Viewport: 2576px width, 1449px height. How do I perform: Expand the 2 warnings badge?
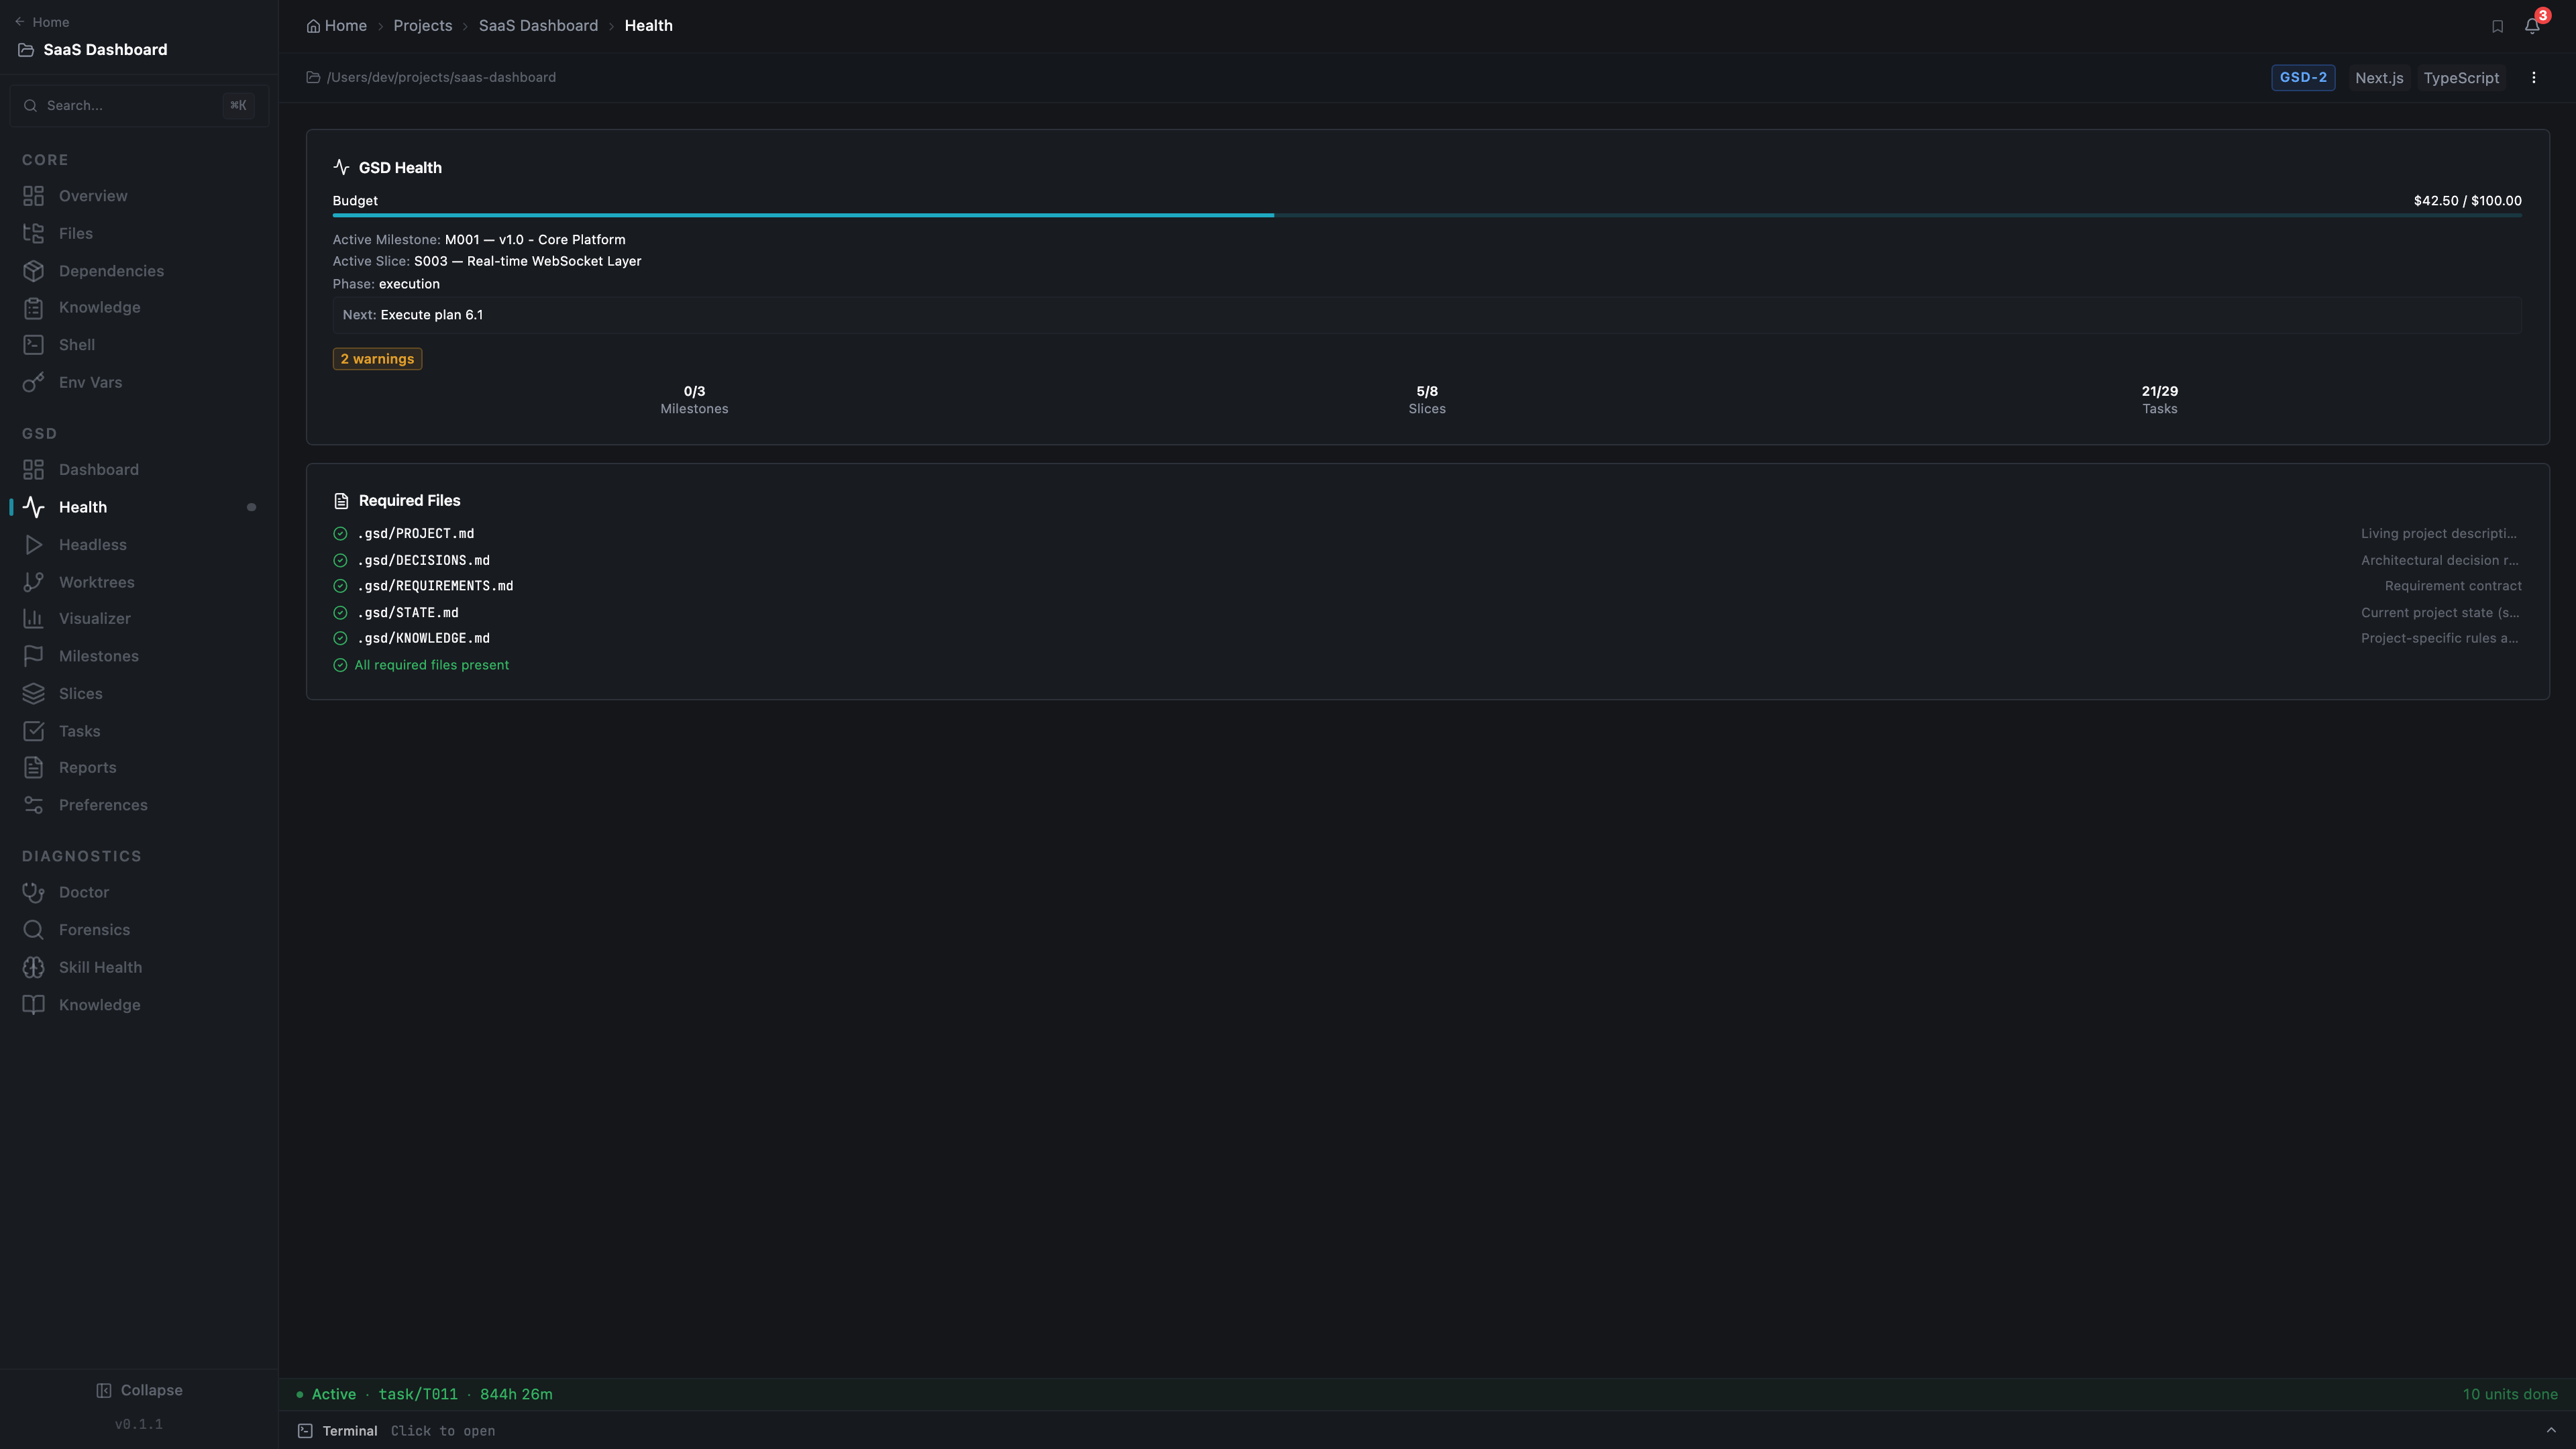(377, 358)
